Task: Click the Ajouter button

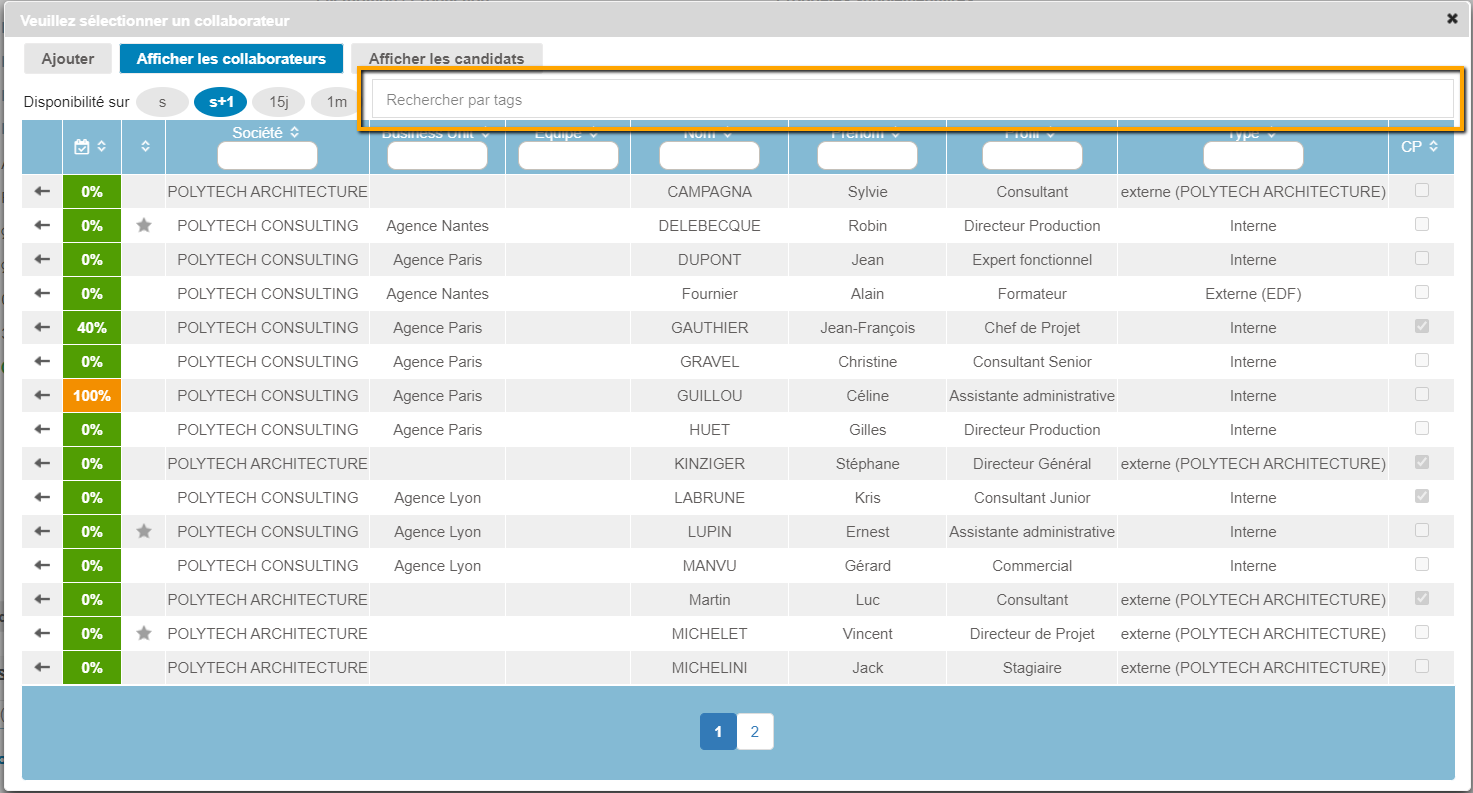Action: 68,59
